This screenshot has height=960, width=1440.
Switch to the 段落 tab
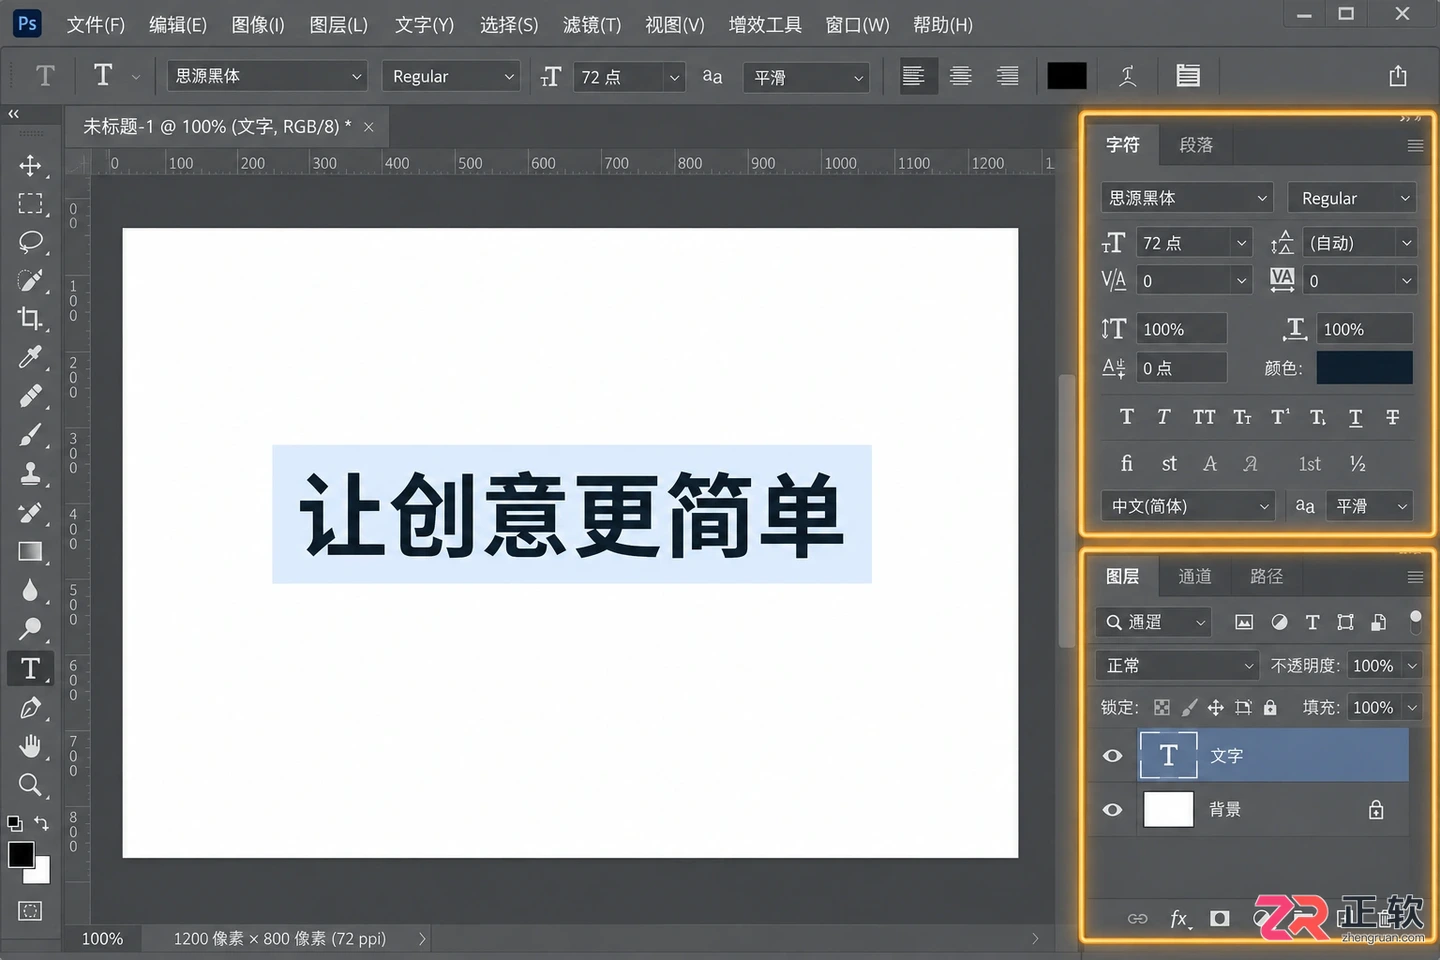coord(1196,146)
